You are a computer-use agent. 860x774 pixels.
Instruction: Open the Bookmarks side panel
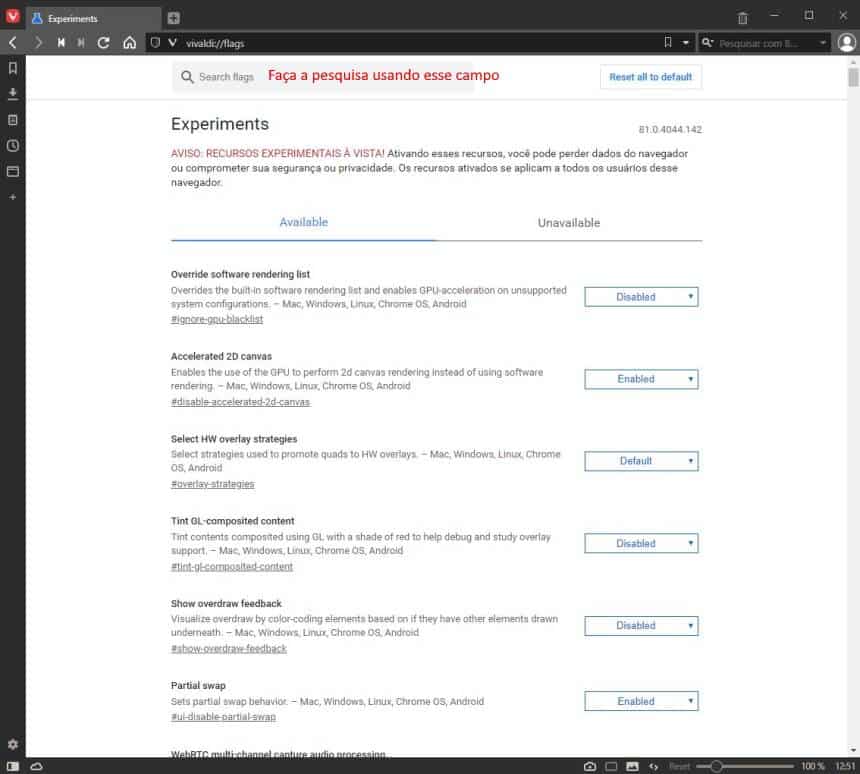pos(13,68)
